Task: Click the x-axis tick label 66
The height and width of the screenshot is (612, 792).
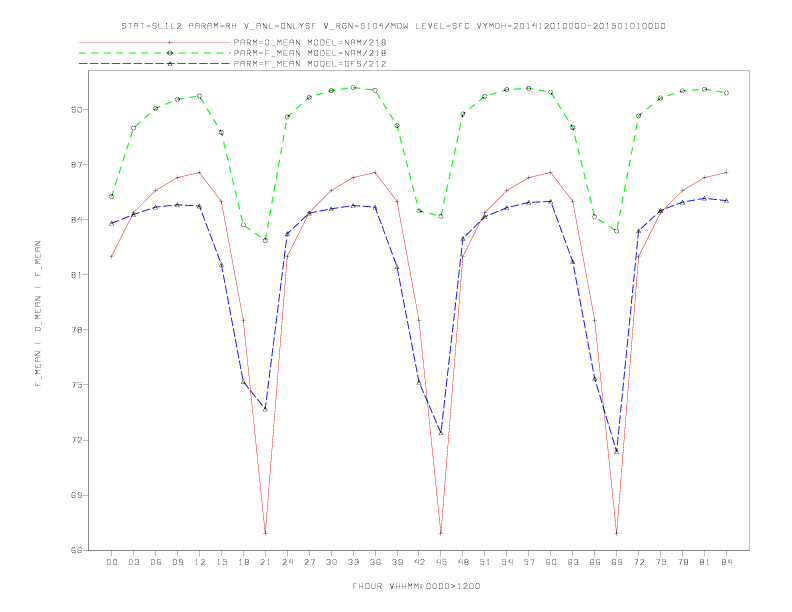Action: (595, 562)
